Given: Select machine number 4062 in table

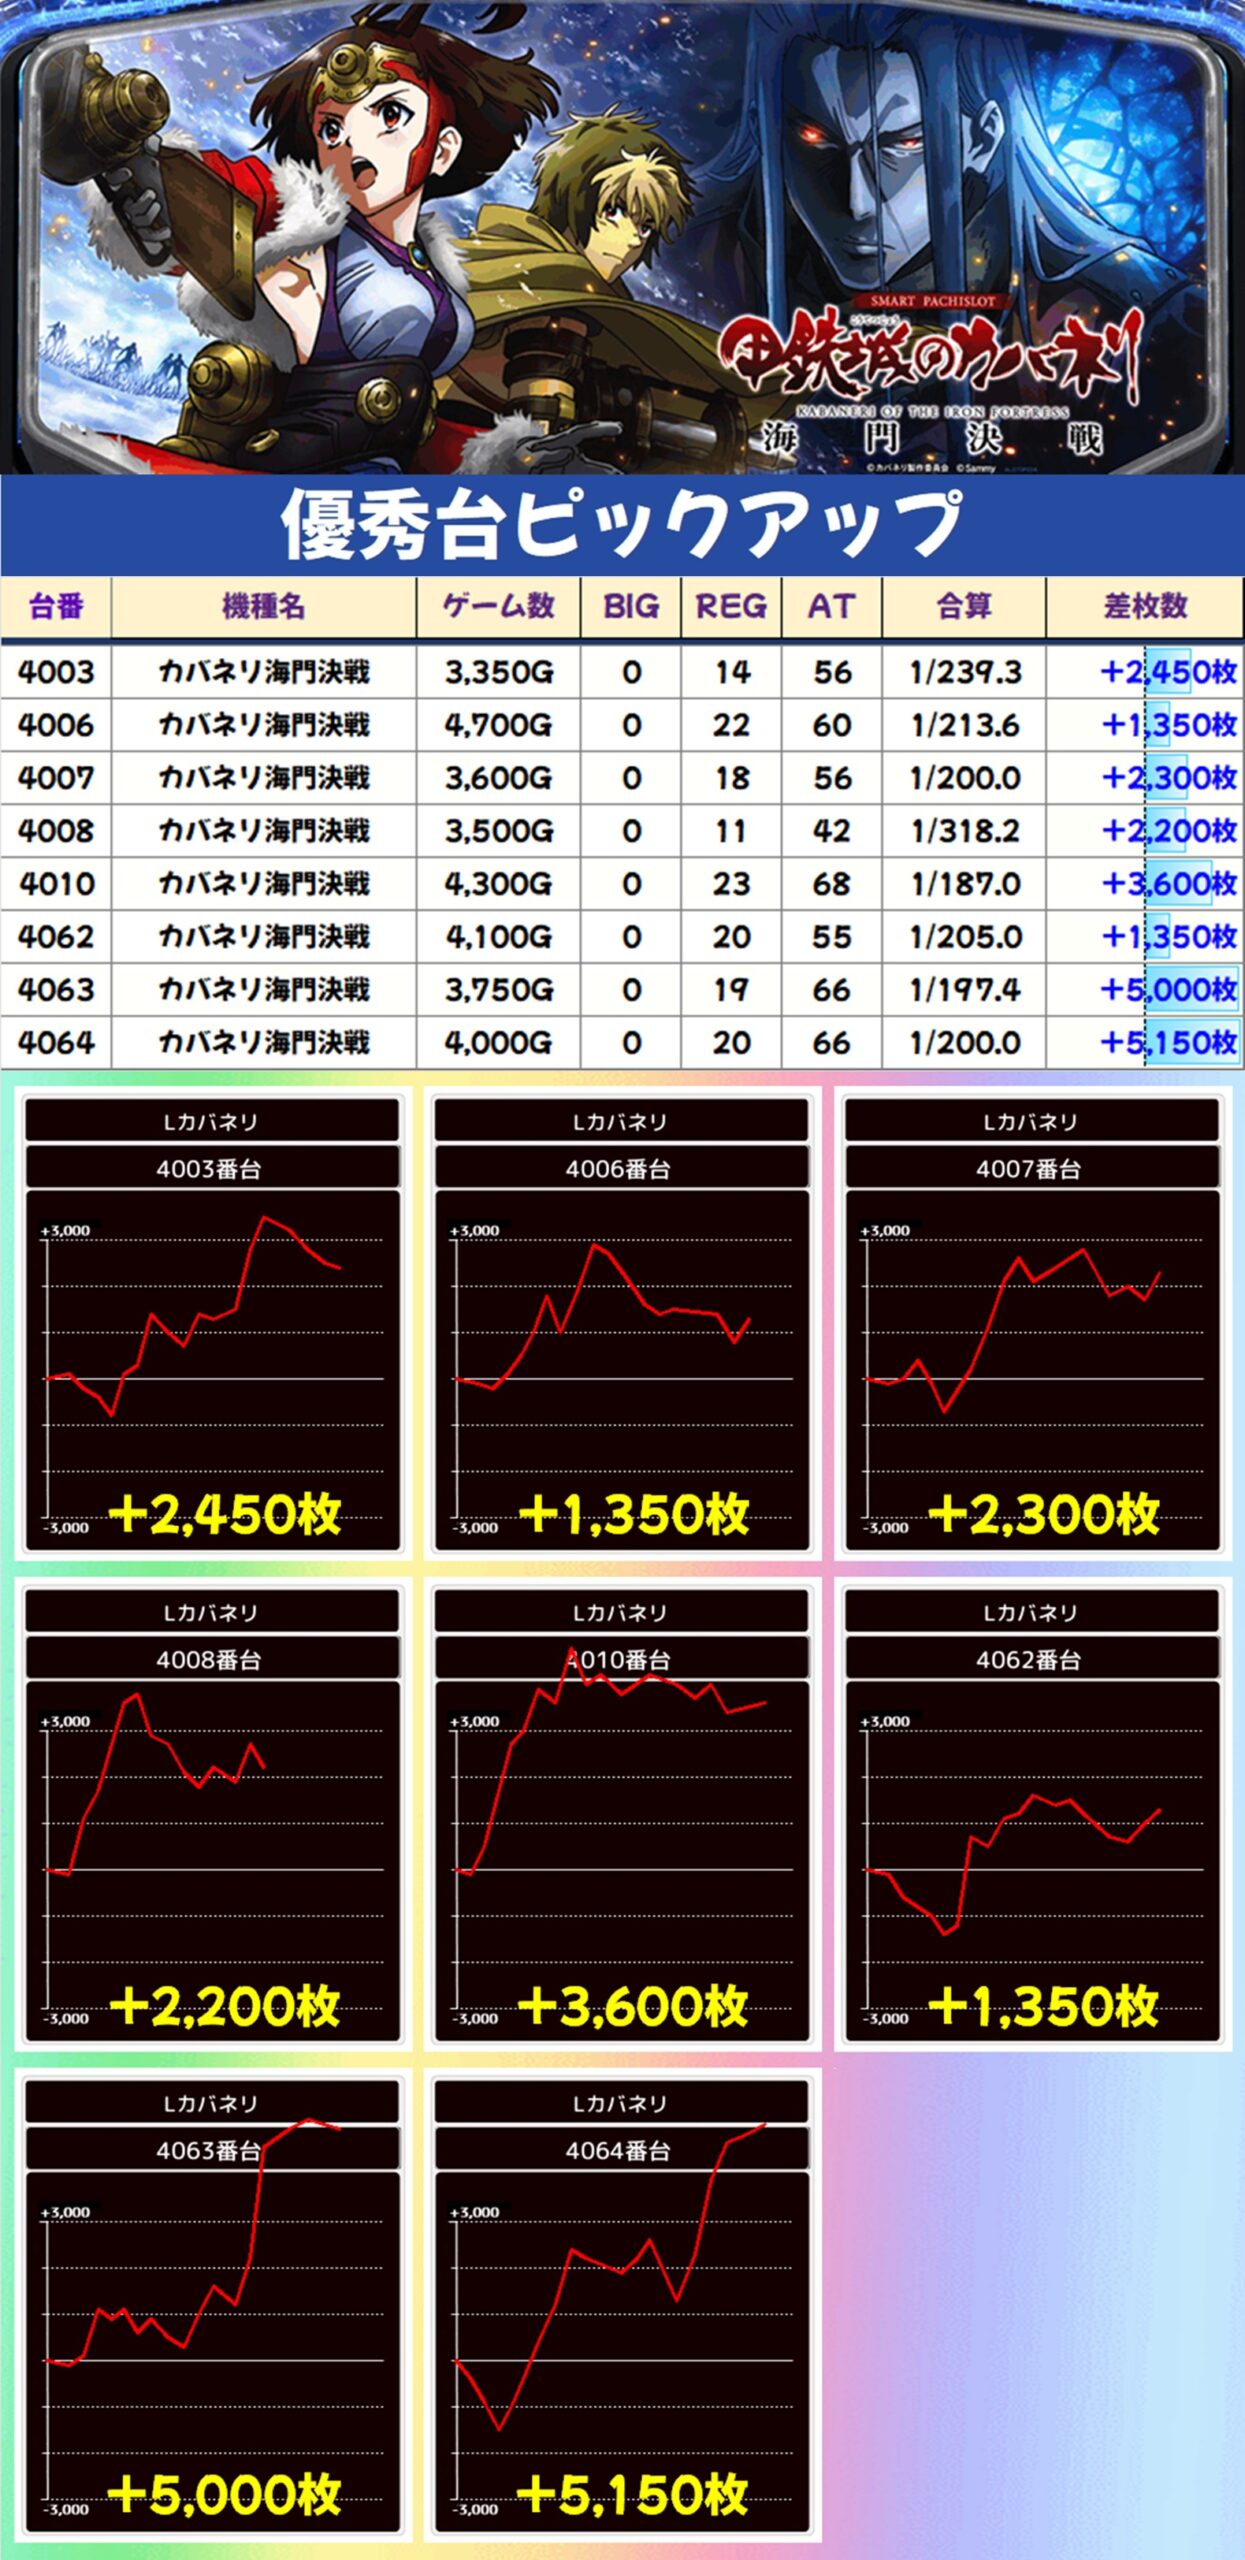Looking at the screenshot, I should tap(56, 937).
